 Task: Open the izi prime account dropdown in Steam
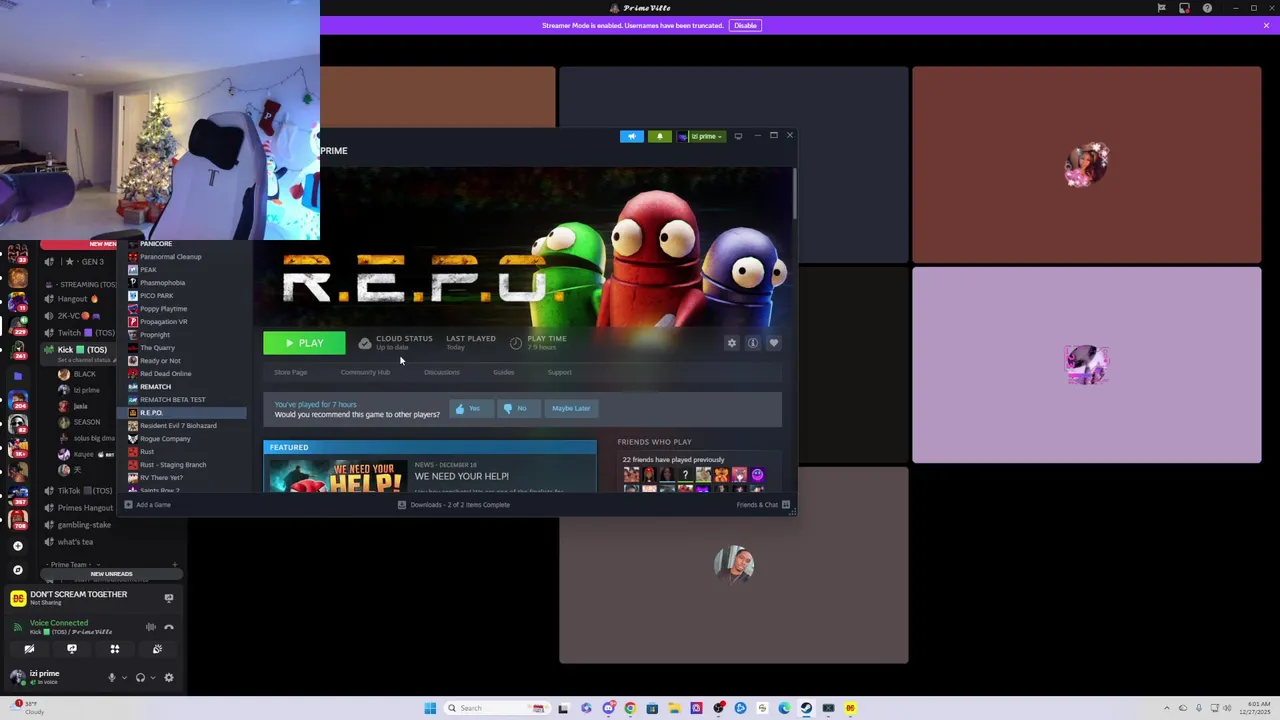701,136
